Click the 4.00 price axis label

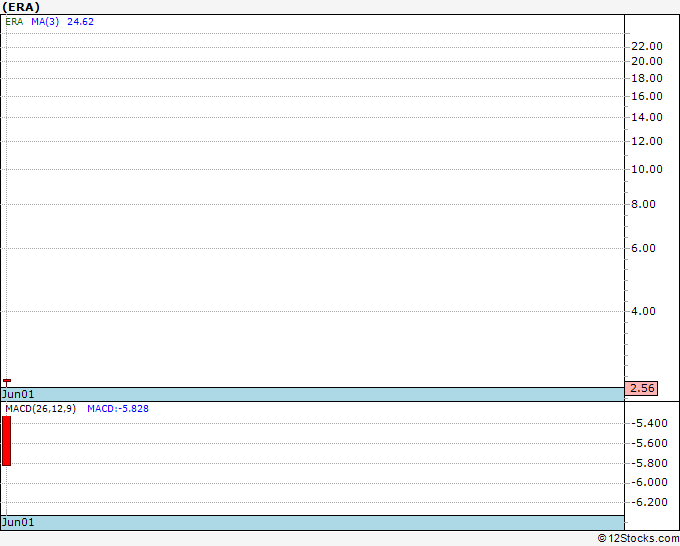643,311
